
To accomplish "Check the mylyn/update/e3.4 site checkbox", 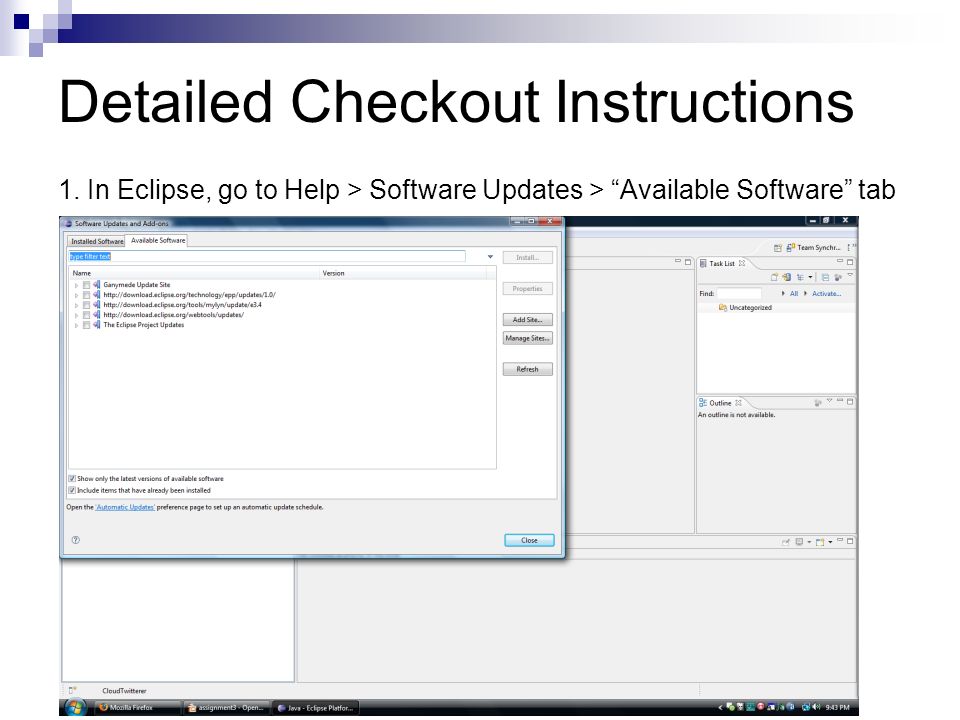I will [86, 305].
